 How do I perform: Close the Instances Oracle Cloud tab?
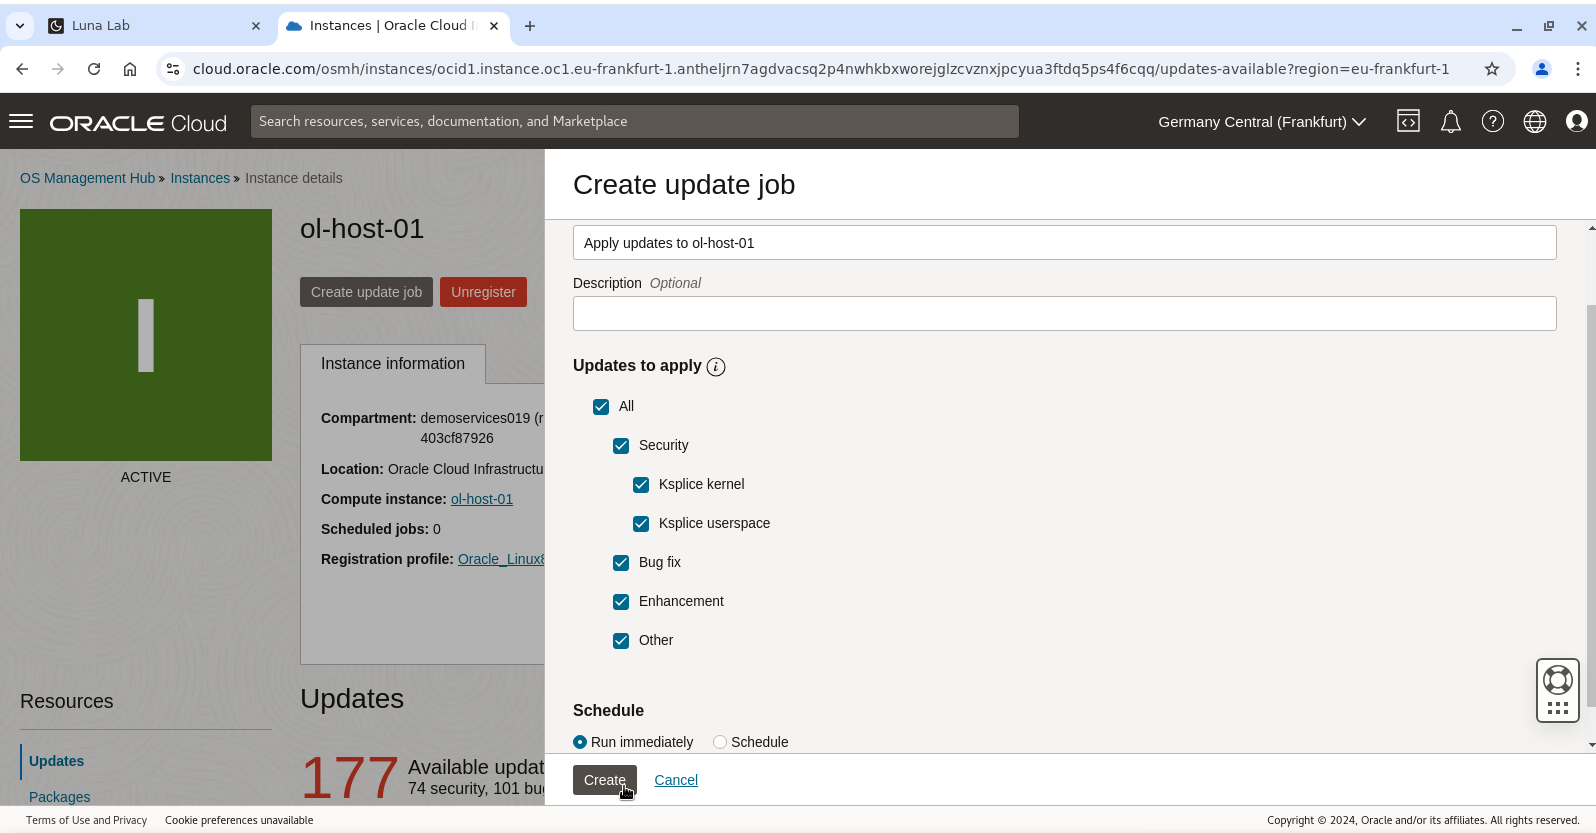(494, 26)
